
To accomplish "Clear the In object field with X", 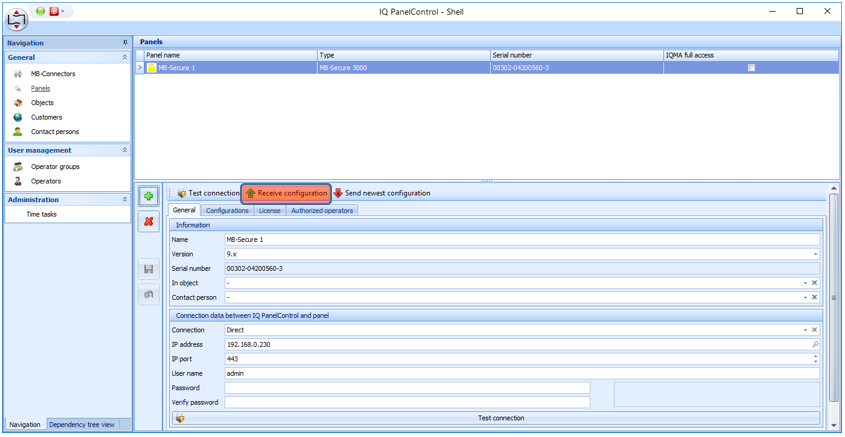I will click(x=815, y=283).
